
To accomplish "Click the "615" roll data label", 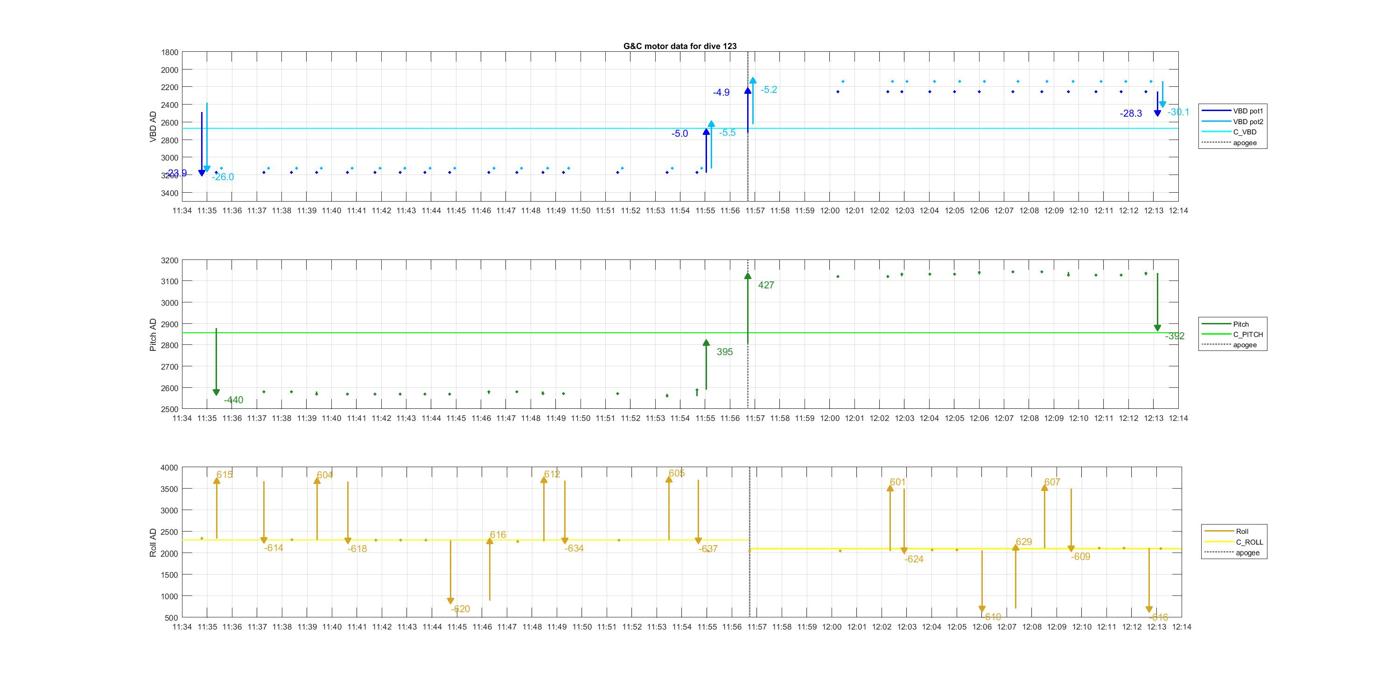I will pyautogui.click(x=225, y=475).
